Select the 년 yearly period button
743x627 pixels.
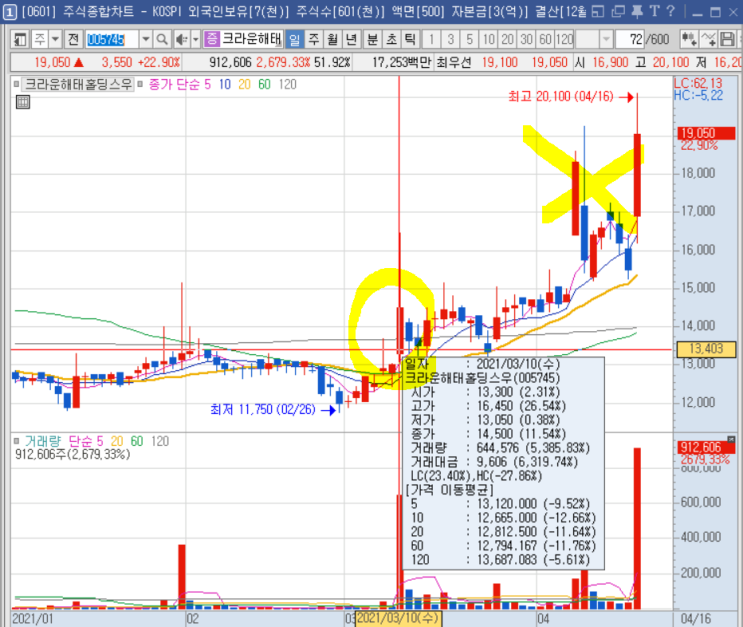(351, 39)
